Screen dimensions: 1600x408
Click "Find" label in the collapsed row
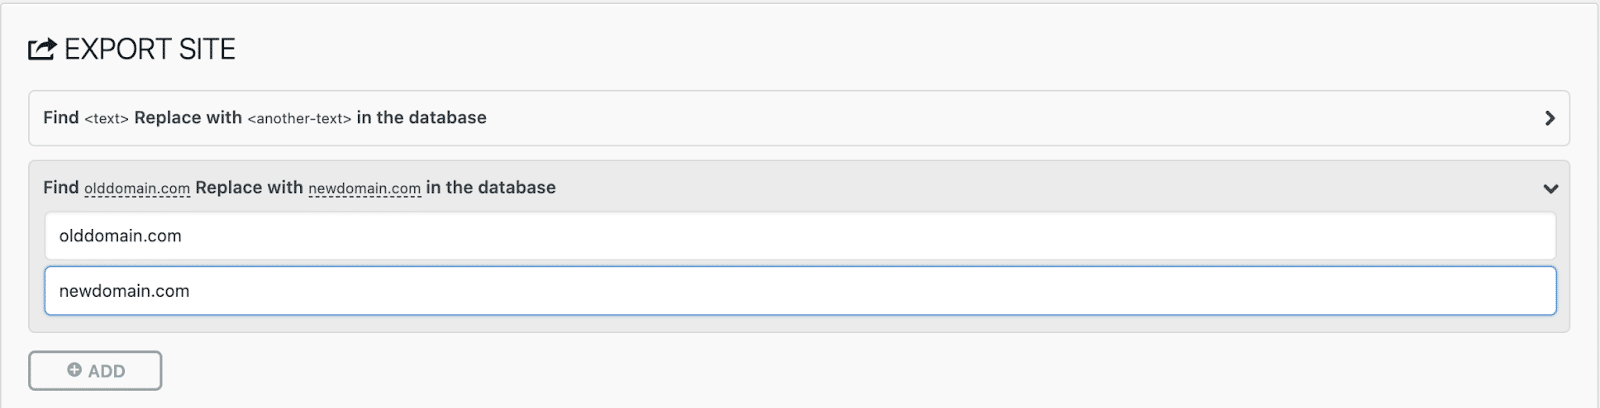point(61,117)
